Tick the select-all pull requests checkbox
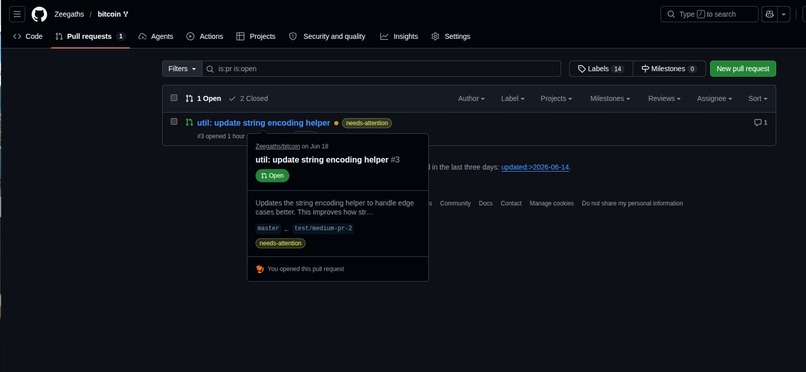 (174, 98)
